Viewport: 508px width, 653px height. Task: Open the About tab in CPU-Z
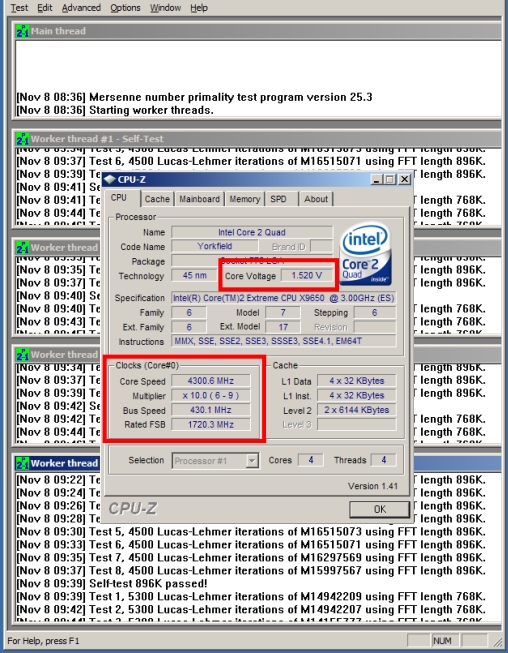pos(316,199)
